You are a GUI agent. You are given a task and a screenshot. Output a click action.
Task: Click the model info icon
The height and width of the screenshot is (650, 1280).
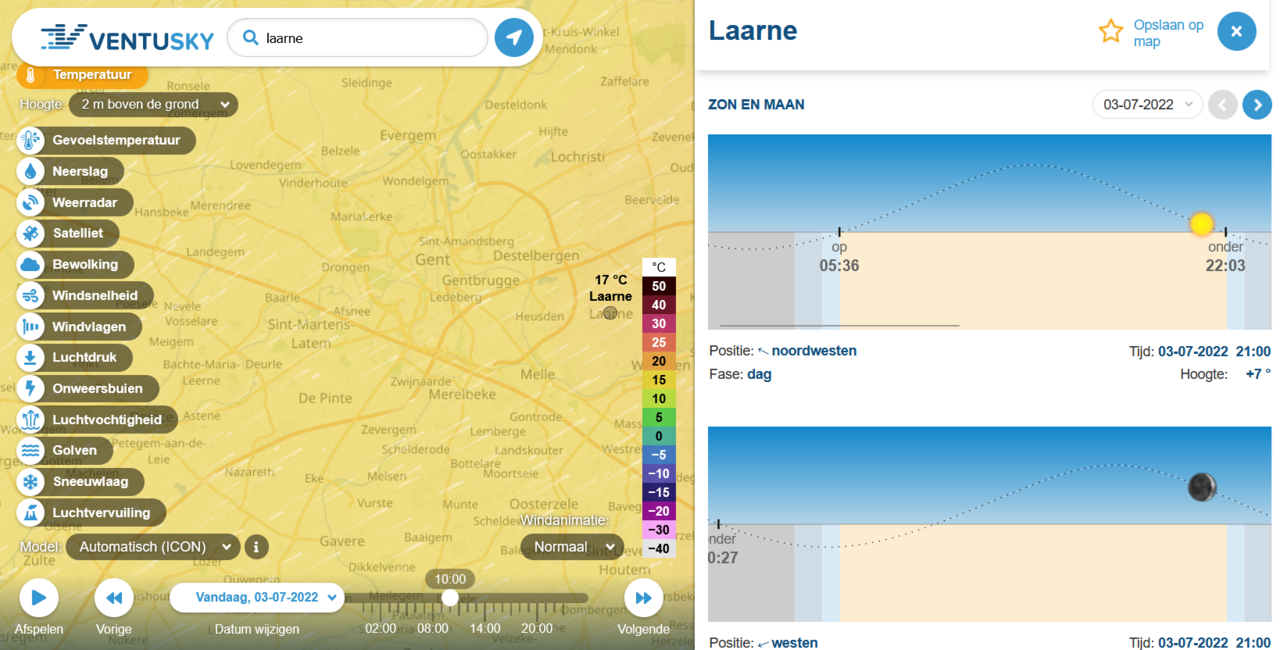click(256, 547)
